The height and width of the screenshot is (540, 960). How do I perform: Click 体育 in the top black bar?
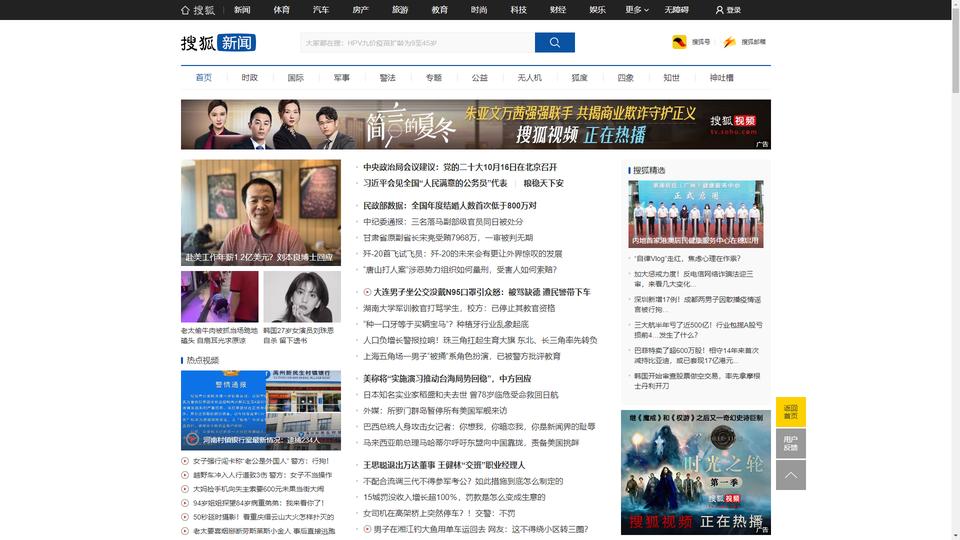click(282, 10)
